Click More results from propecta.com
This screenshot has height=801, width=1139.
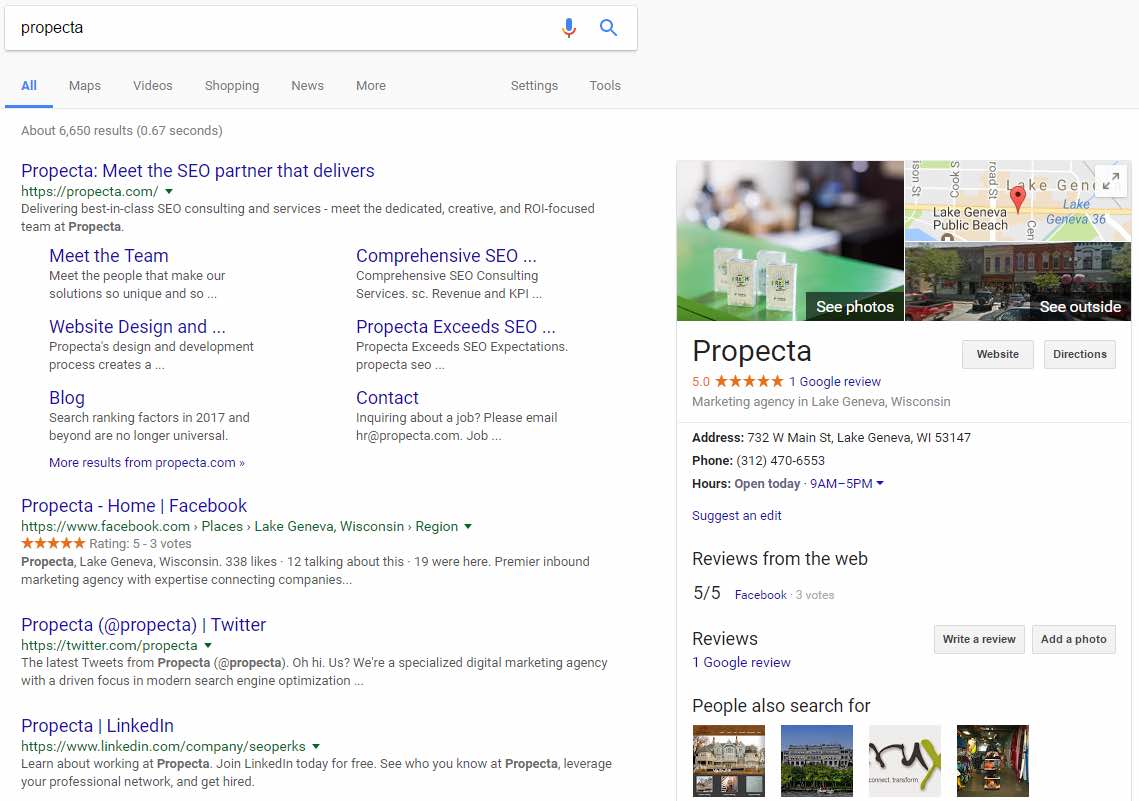click(147, 463)
